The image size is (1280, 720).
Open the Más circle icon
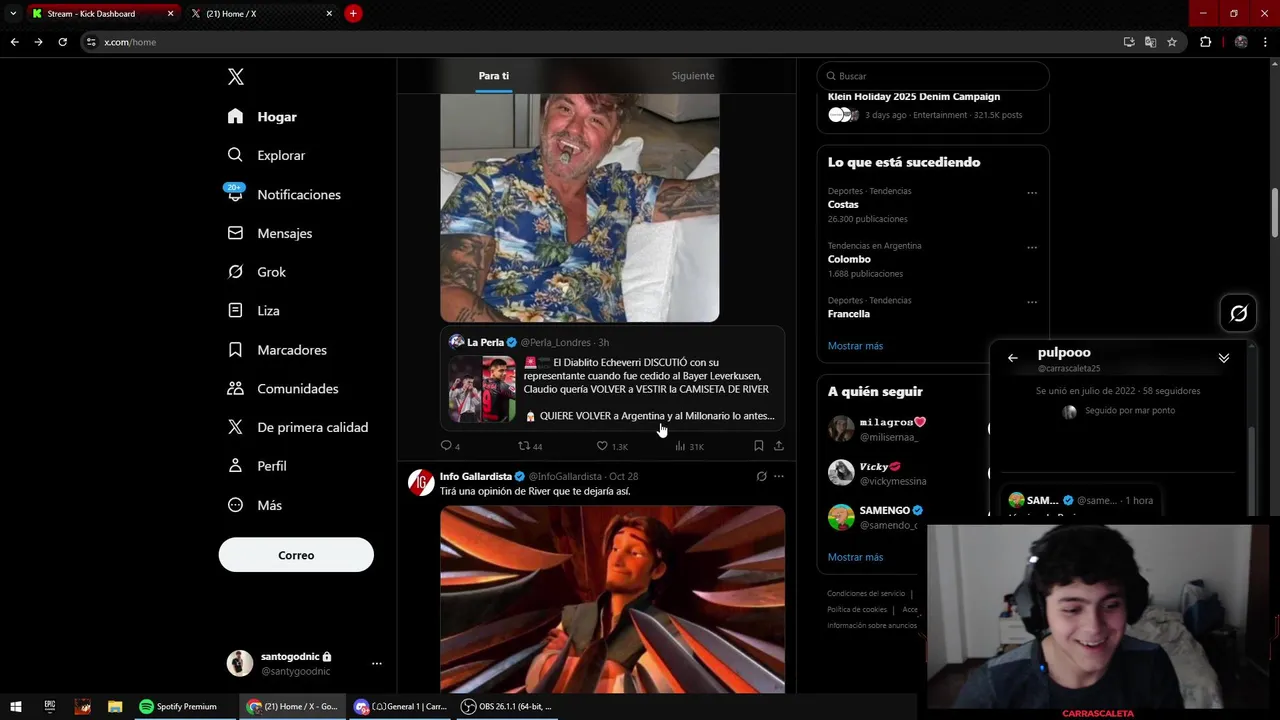tap(235, 505)
